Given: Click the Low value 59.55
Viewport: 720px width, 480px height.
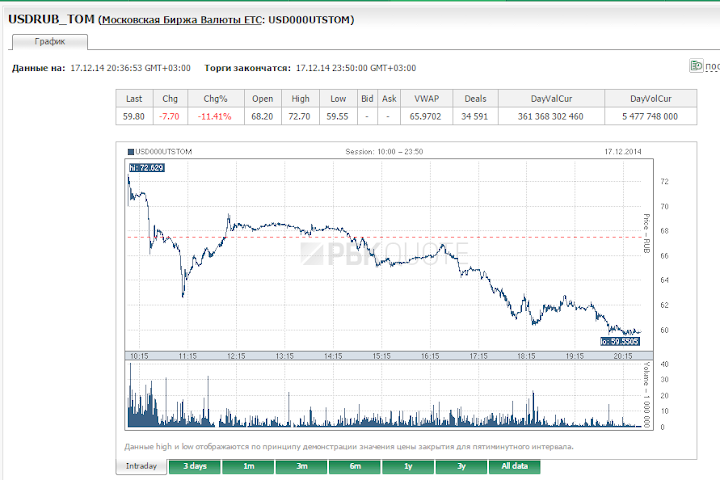Looking at the screenshot, I should [x=338, y=117].
